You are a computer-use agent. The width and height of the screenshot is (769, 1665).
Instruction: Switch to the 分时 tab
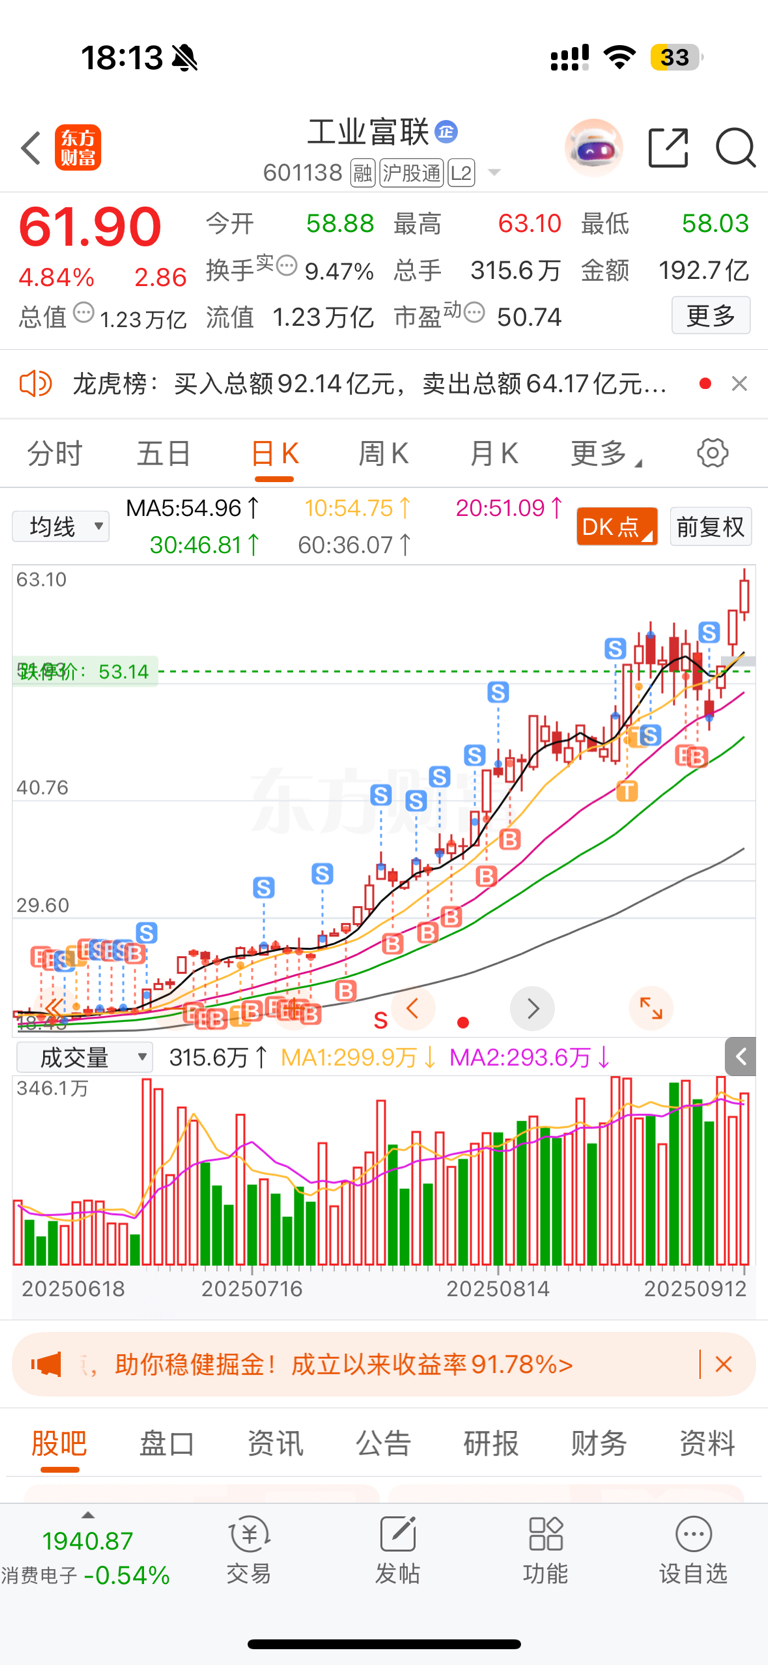pyautogui.click(x=54, y=454)
